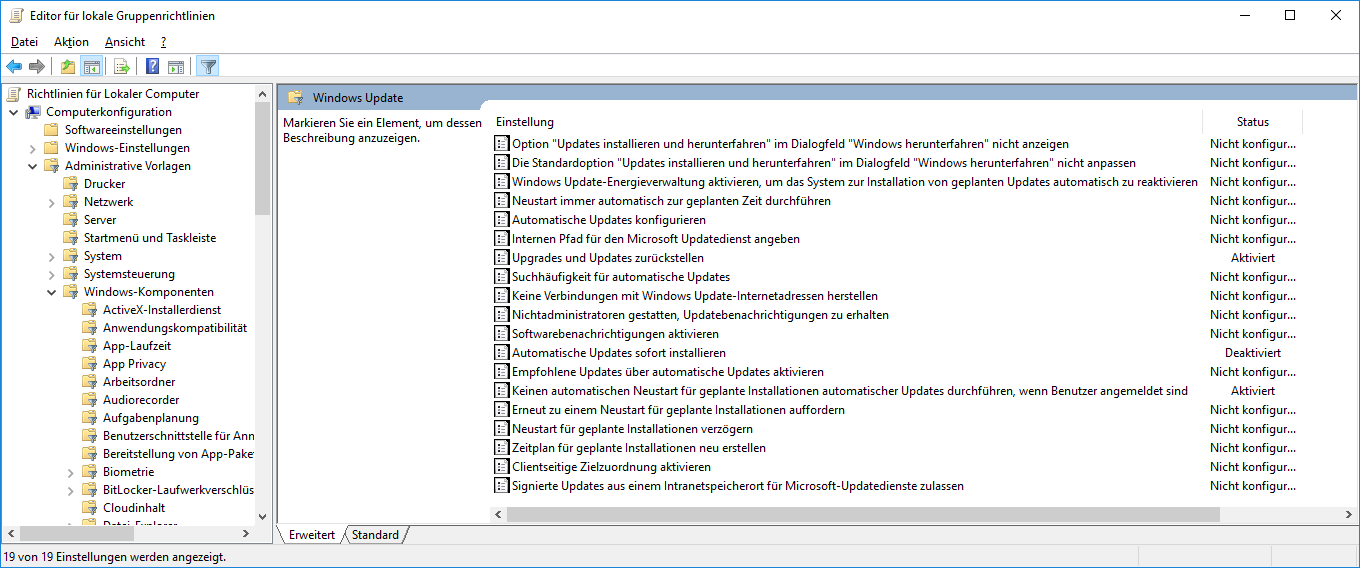
Task: Toggle the action pane toolbar icon
Action: (x=176, y=67)
